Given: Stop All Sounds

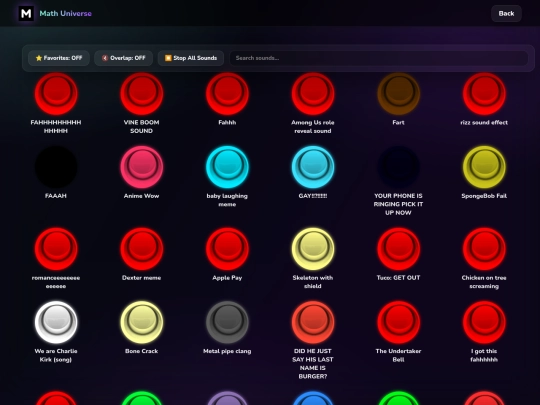Looking at the screenshot, I should [191, 58].
